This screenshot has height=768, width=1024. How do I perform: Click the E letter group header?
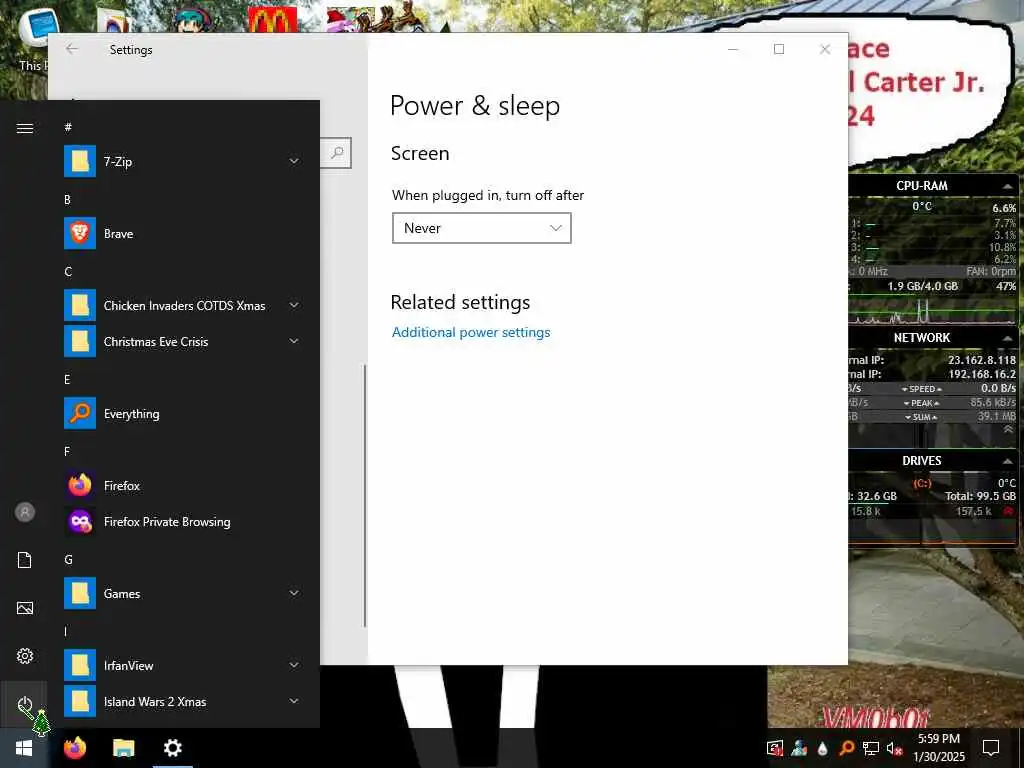(x=67, y=379)
